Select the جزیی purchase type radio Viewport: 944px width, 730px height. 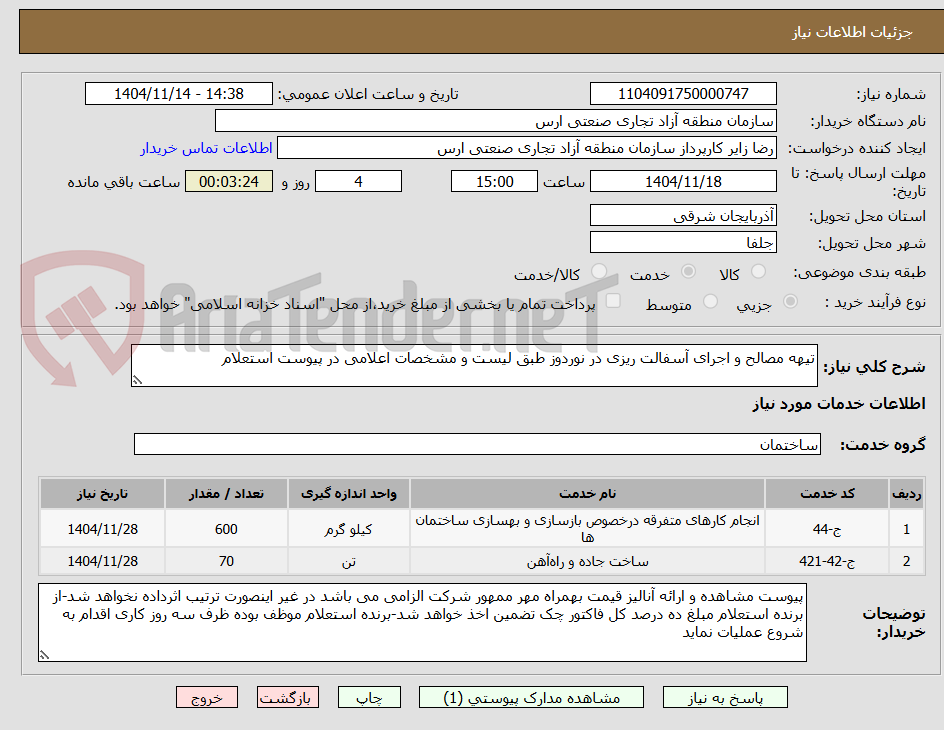coord(790,302)
